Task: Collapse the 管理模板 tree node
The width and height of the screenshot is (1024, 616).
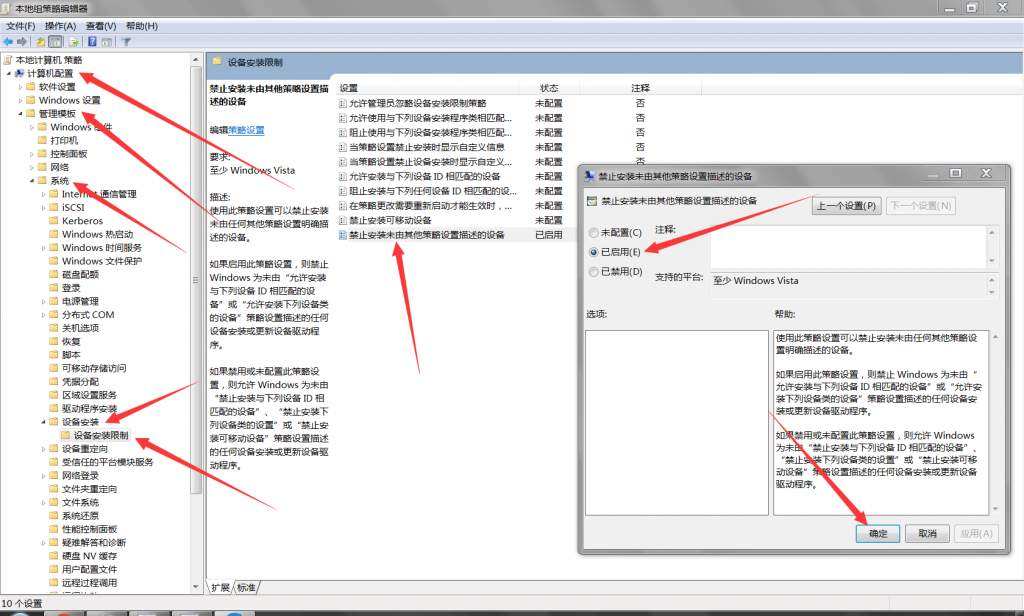Action: [x=19, y=114]
